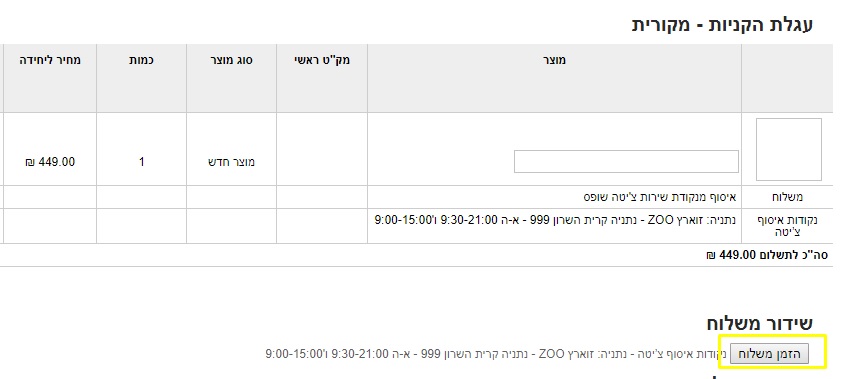Click the empty product name box
The width and height of the screenshot is (844, 379).
pos(626,162)
